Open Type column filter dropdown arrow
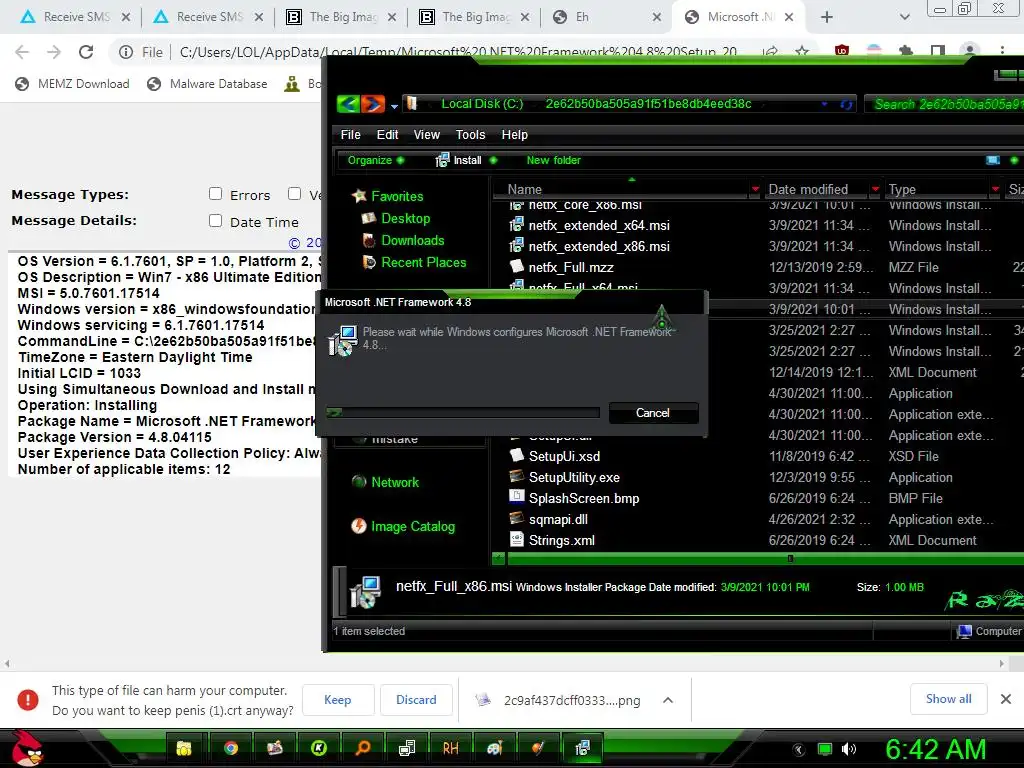 [x=995, y=189]
